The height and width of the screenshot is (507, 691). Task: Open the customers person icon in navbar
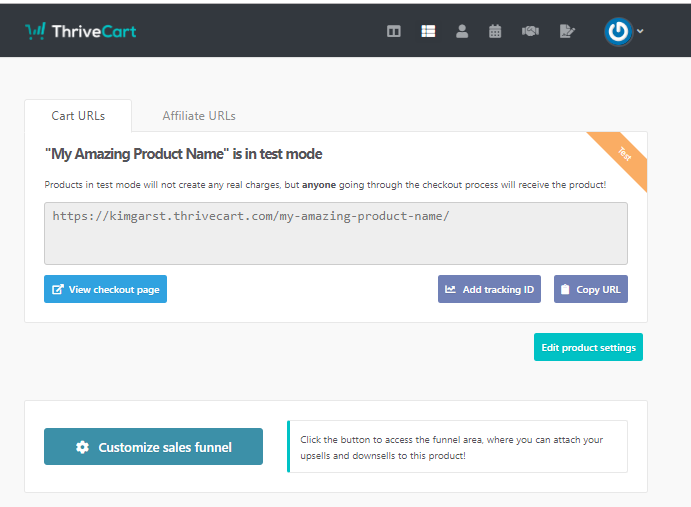tap(462, 31)
